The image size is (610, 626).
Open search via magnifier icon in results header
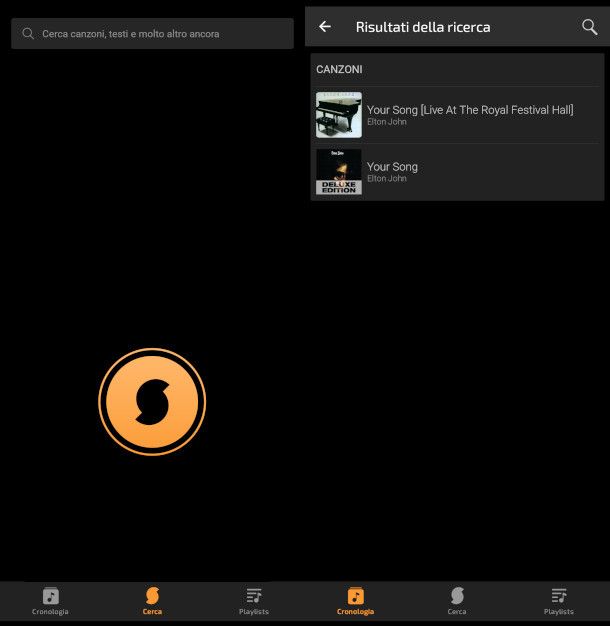click(x=589, y=27)
